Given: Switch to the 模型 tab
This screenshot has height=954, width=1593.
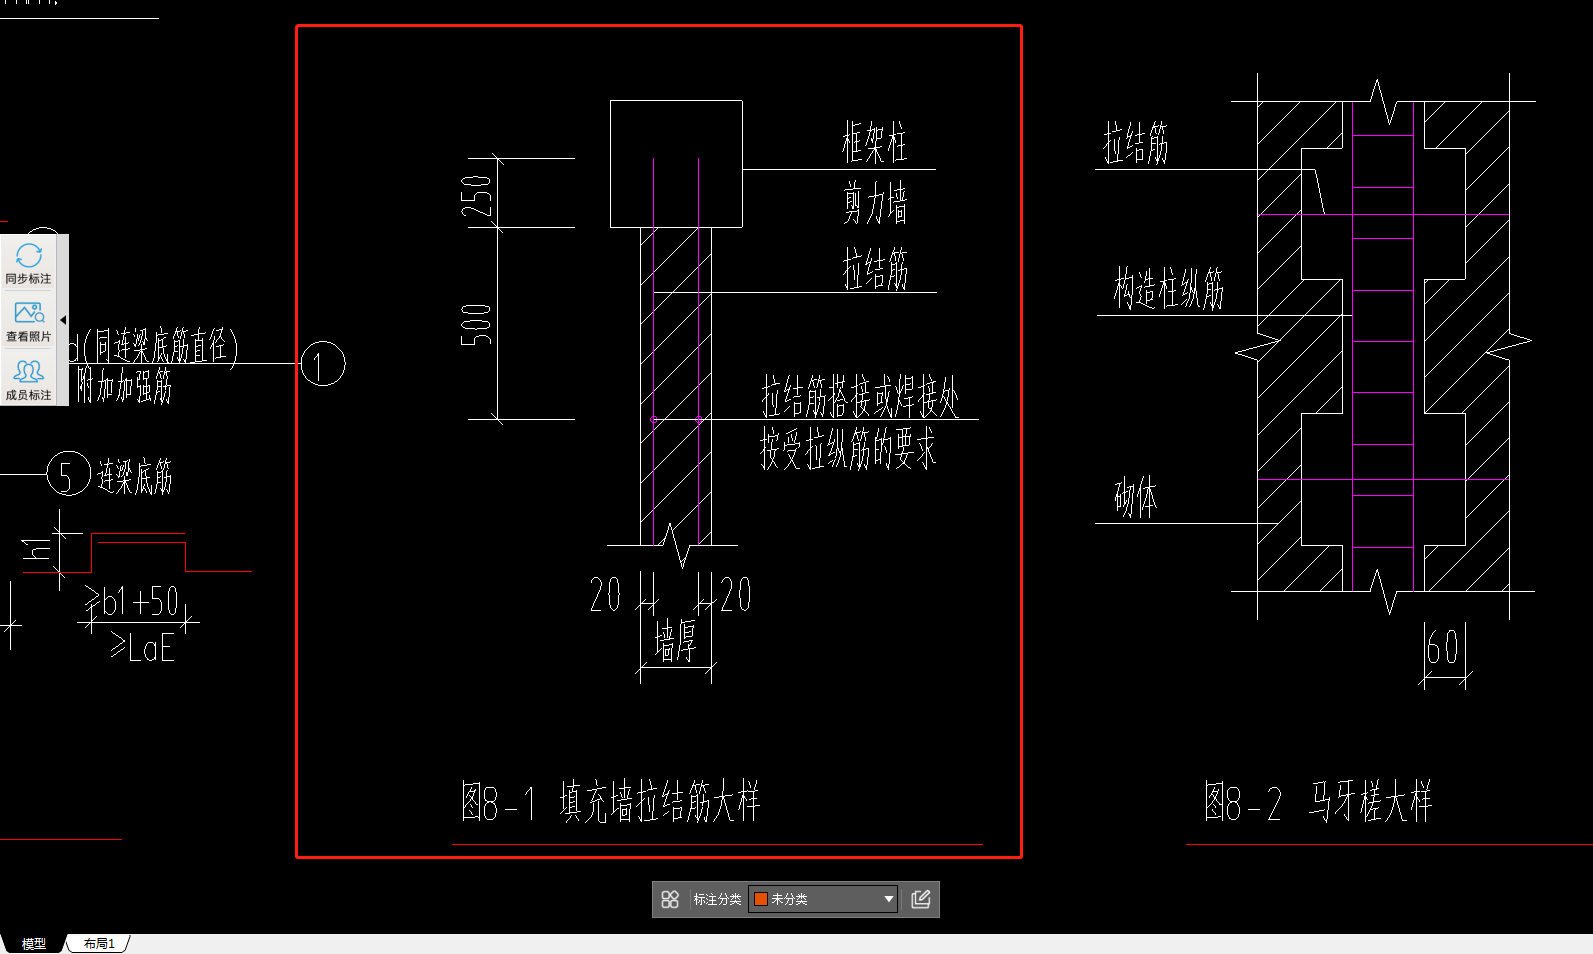Looking at the screenshot, I should coord(34,944).
